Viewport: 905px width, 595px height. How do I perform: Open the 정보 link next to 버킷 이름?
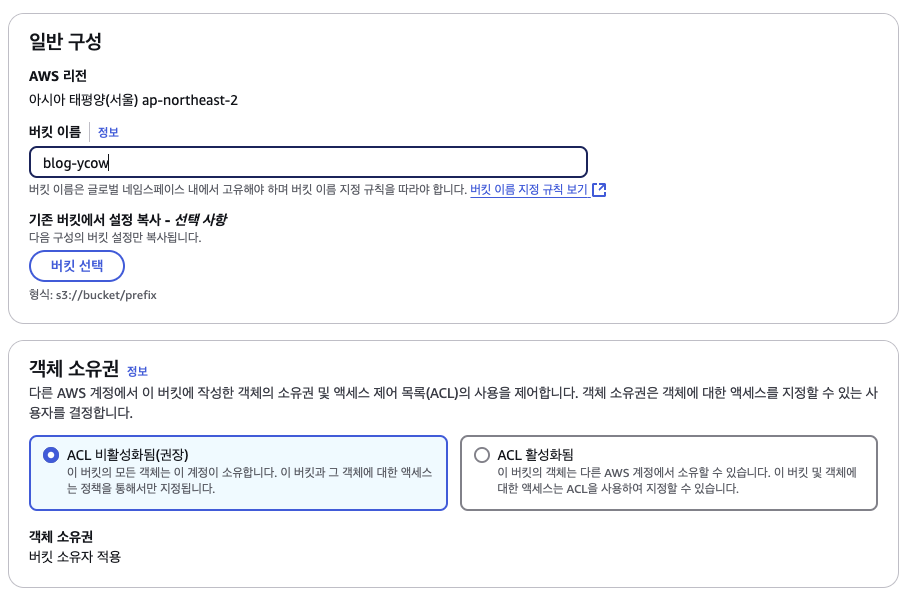click(108, 132)
